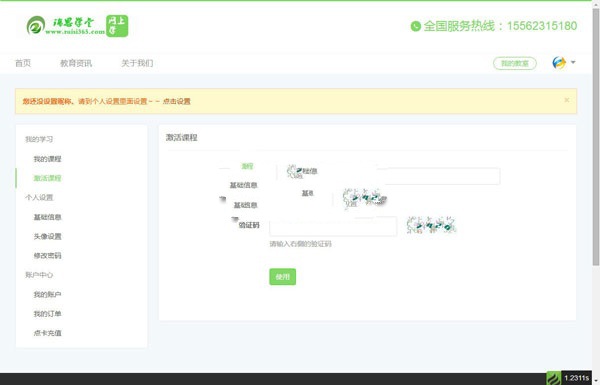The height and width of the screenshot is (385, 600).
Task: Open the 首页 navigation item
Action: click(23, 63)
